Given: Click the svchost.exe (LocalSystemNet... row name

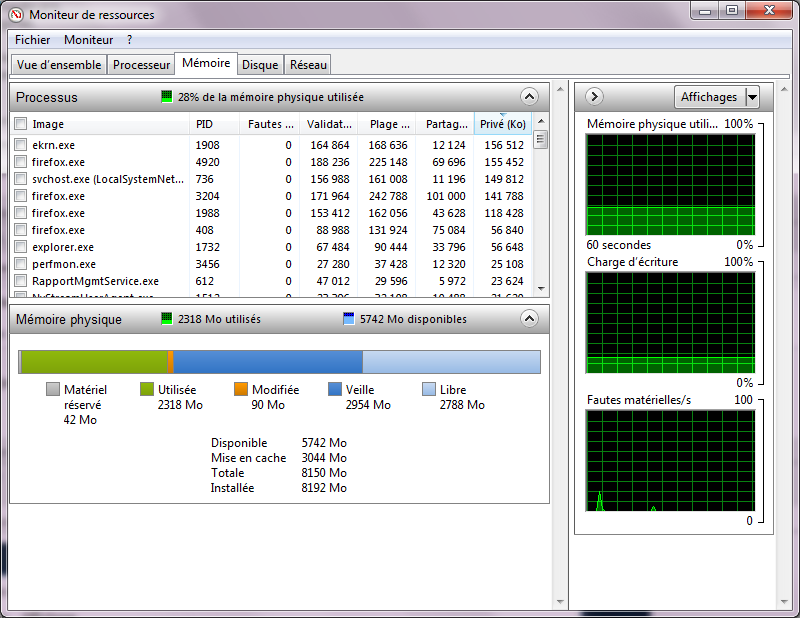Looking at the screenshot, I should point(108,179).
